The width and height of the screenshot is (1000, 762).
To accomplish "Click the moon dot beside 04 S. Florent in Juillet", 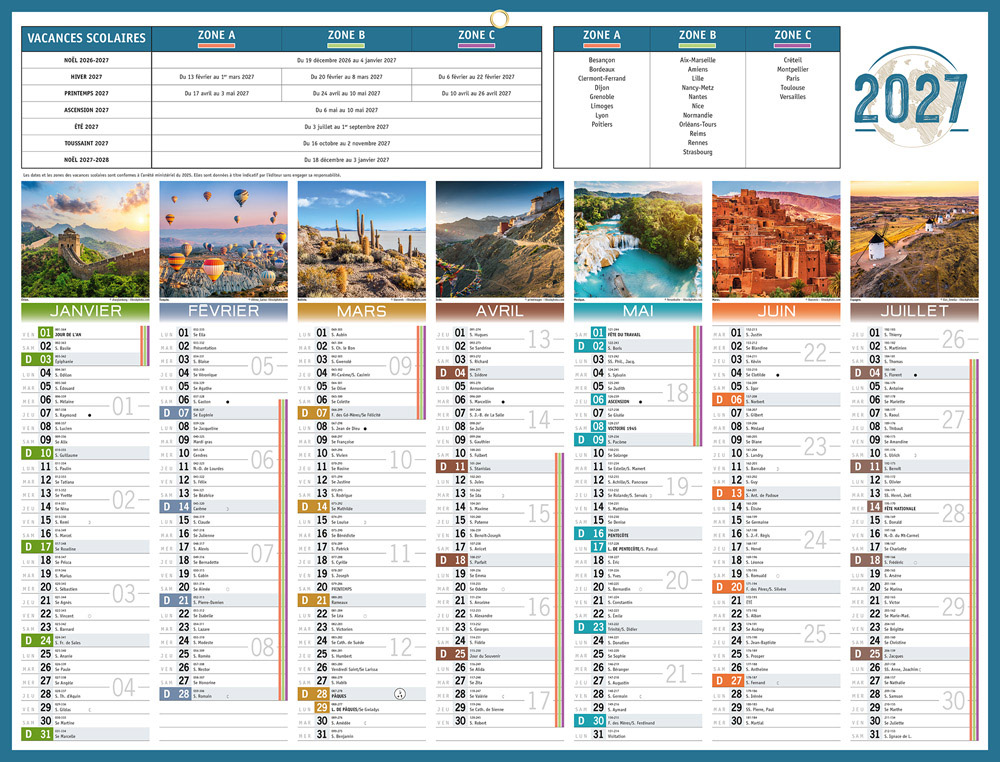I will click(915, 375).
